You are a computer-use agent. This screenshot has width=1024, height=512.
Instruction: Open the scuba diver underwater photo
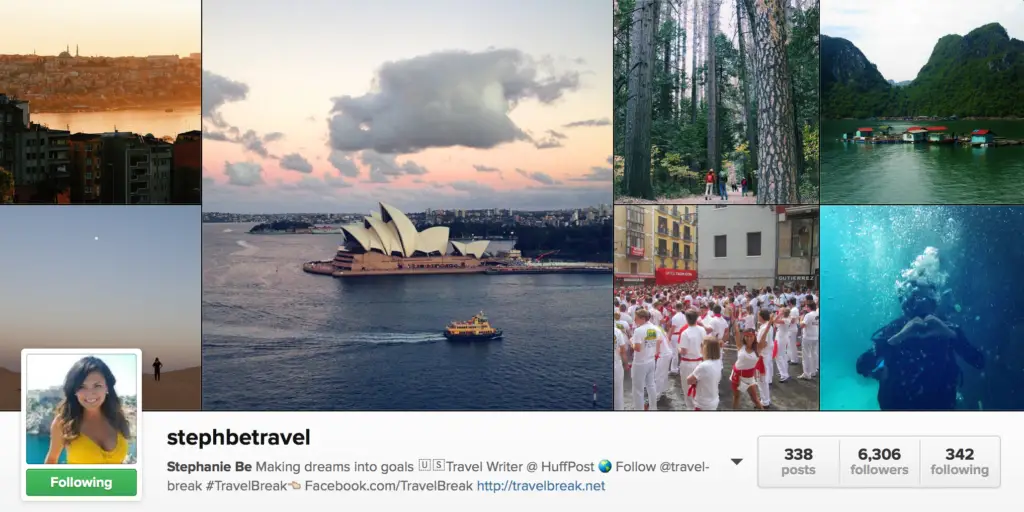[x=922, y=308]
